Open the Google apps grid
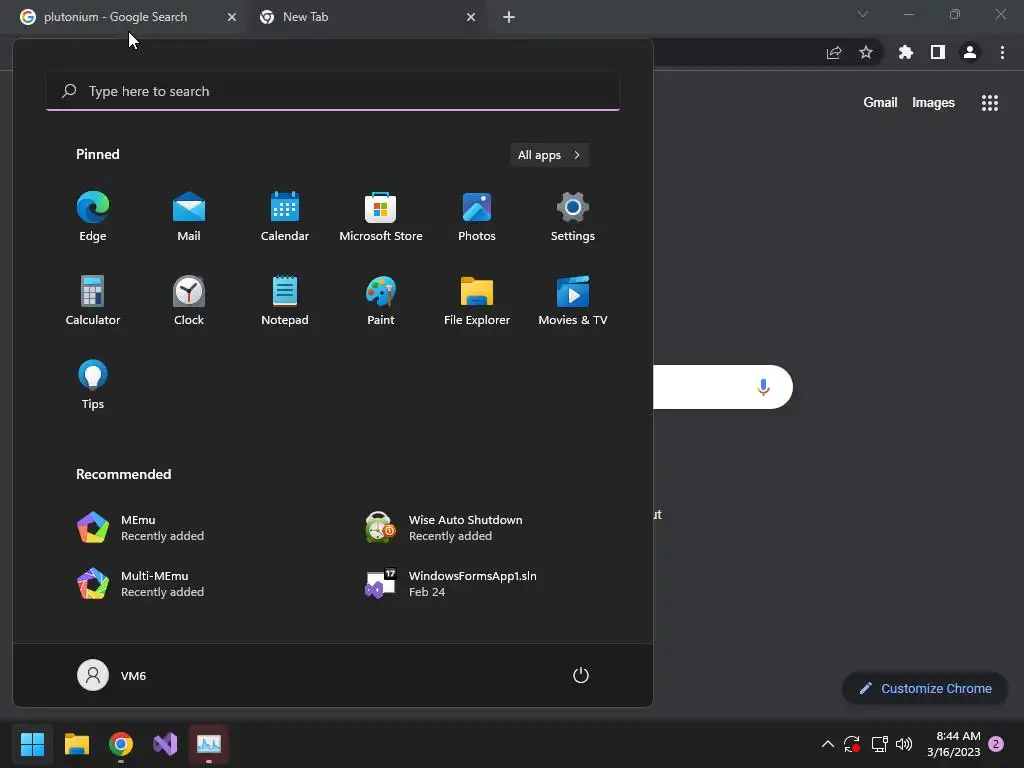Viewport: 1024px width, 768px height. click(x=990, y=103)
